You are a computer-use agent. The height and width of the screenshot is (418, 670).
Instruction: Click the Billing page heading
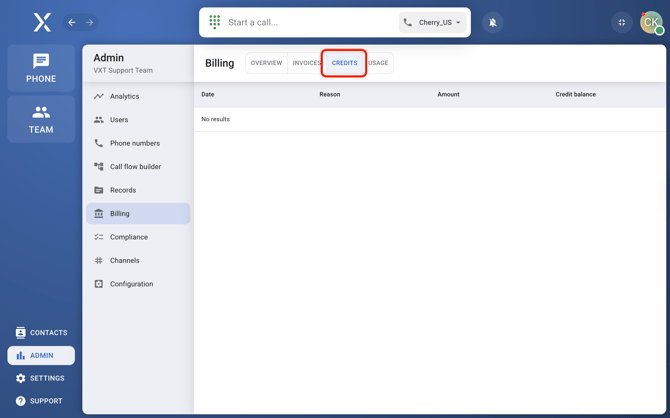tap(220, 63)
